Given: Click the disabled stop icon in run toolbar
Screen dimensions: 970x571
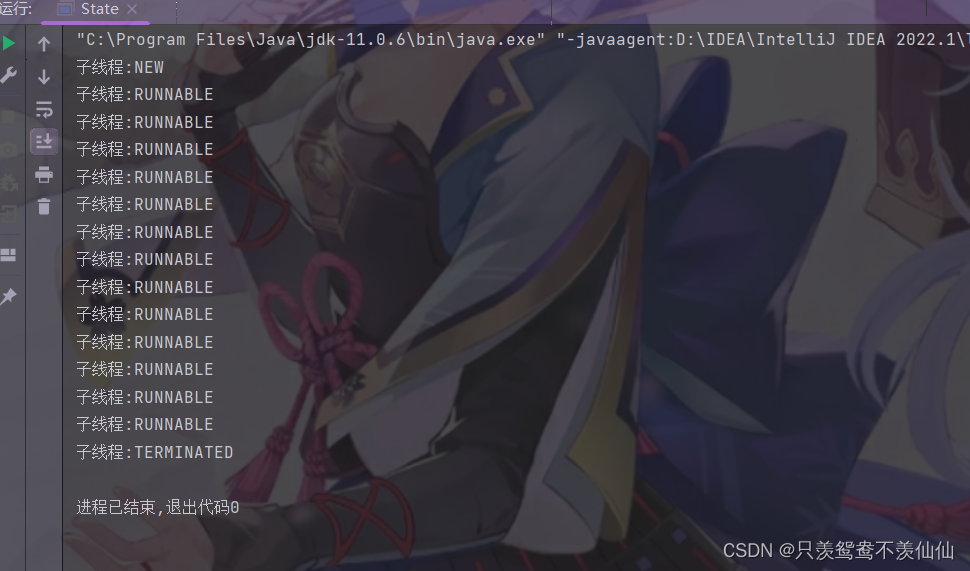Looking at the screenshot, I should [9, 116].
